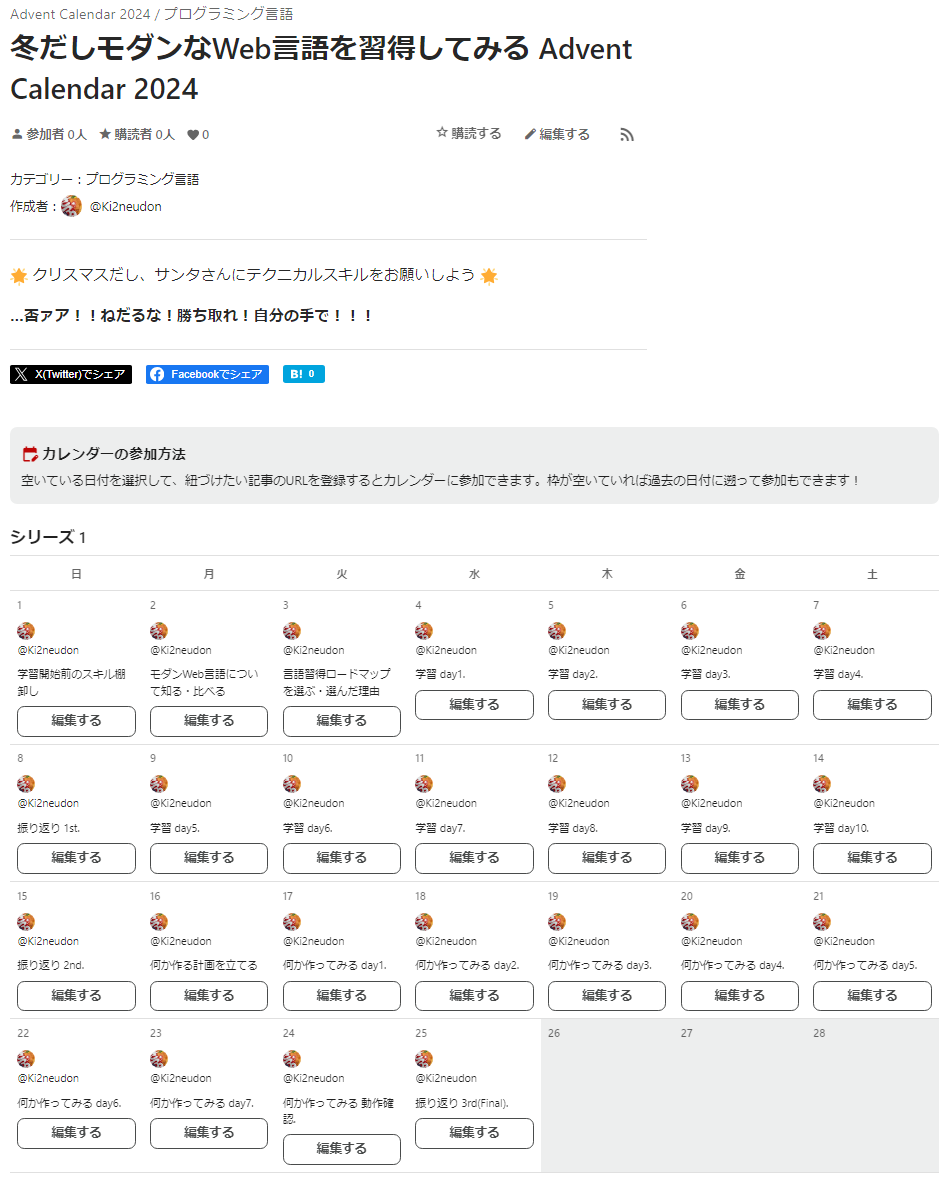The image size is (948, 1181).
Task: Click 編集する under 学習 day1.
Action: pos(474,705)
